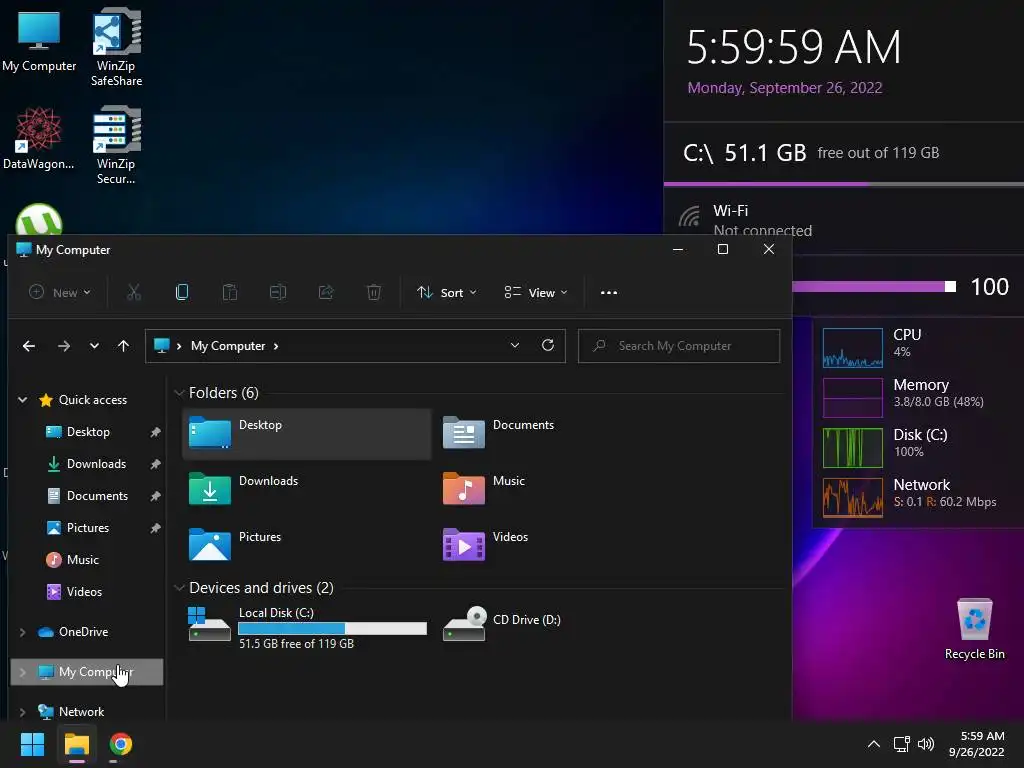Open the See more ellipsis menu
Image resolution: width=1024 pixels, height=768 pixels.
(609, 293)
